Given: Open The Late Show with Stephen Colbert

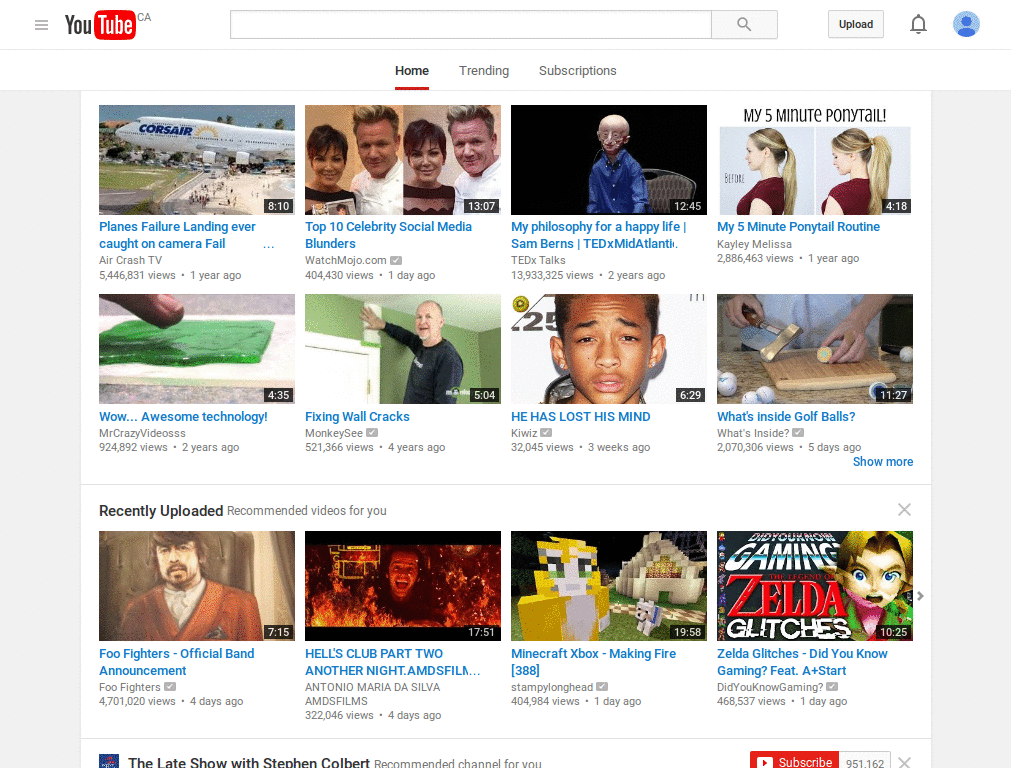Looking at the screenshot, I should pyautogui.click(x=249, y=762).
